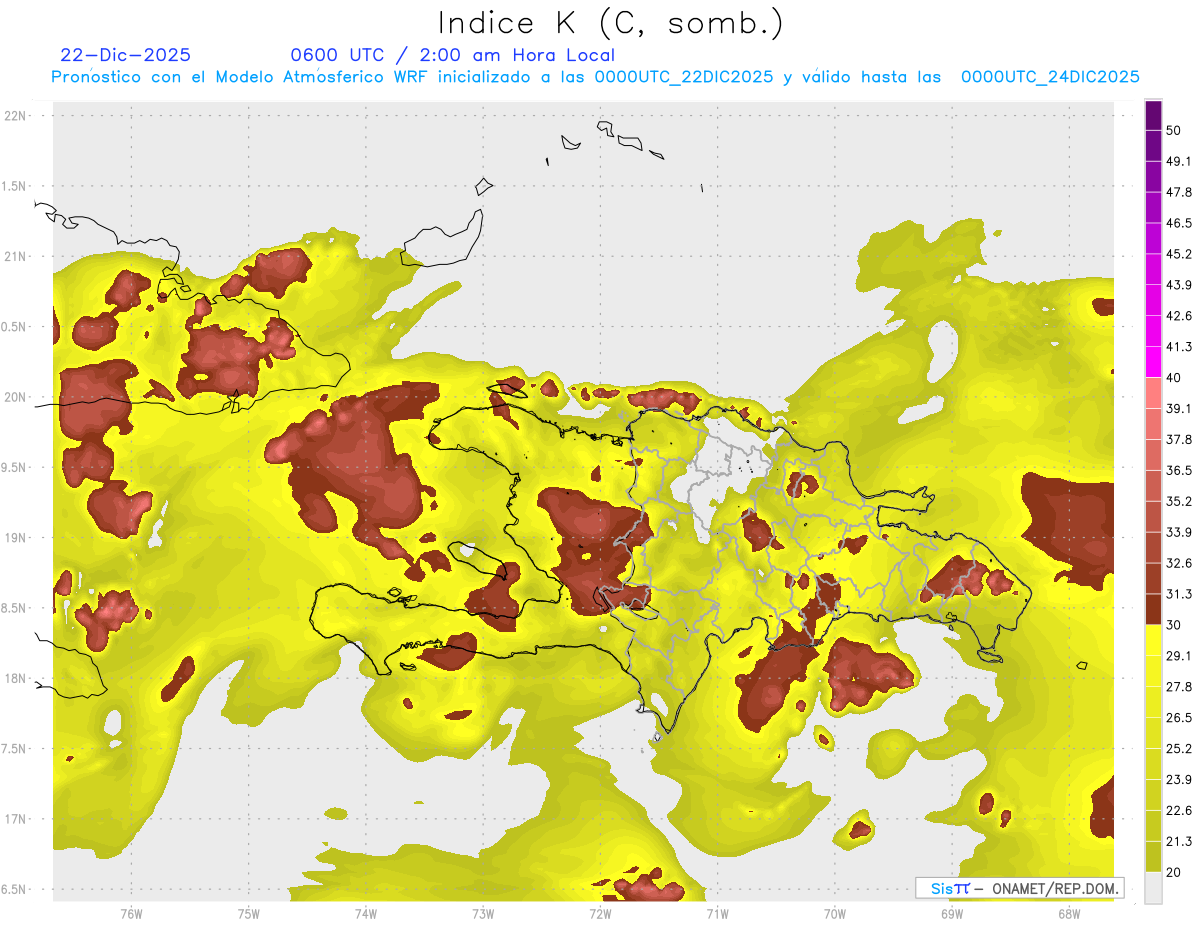
Task: Click the 72W longitude label
Action: pyautogui.click(x=599, y=913)
